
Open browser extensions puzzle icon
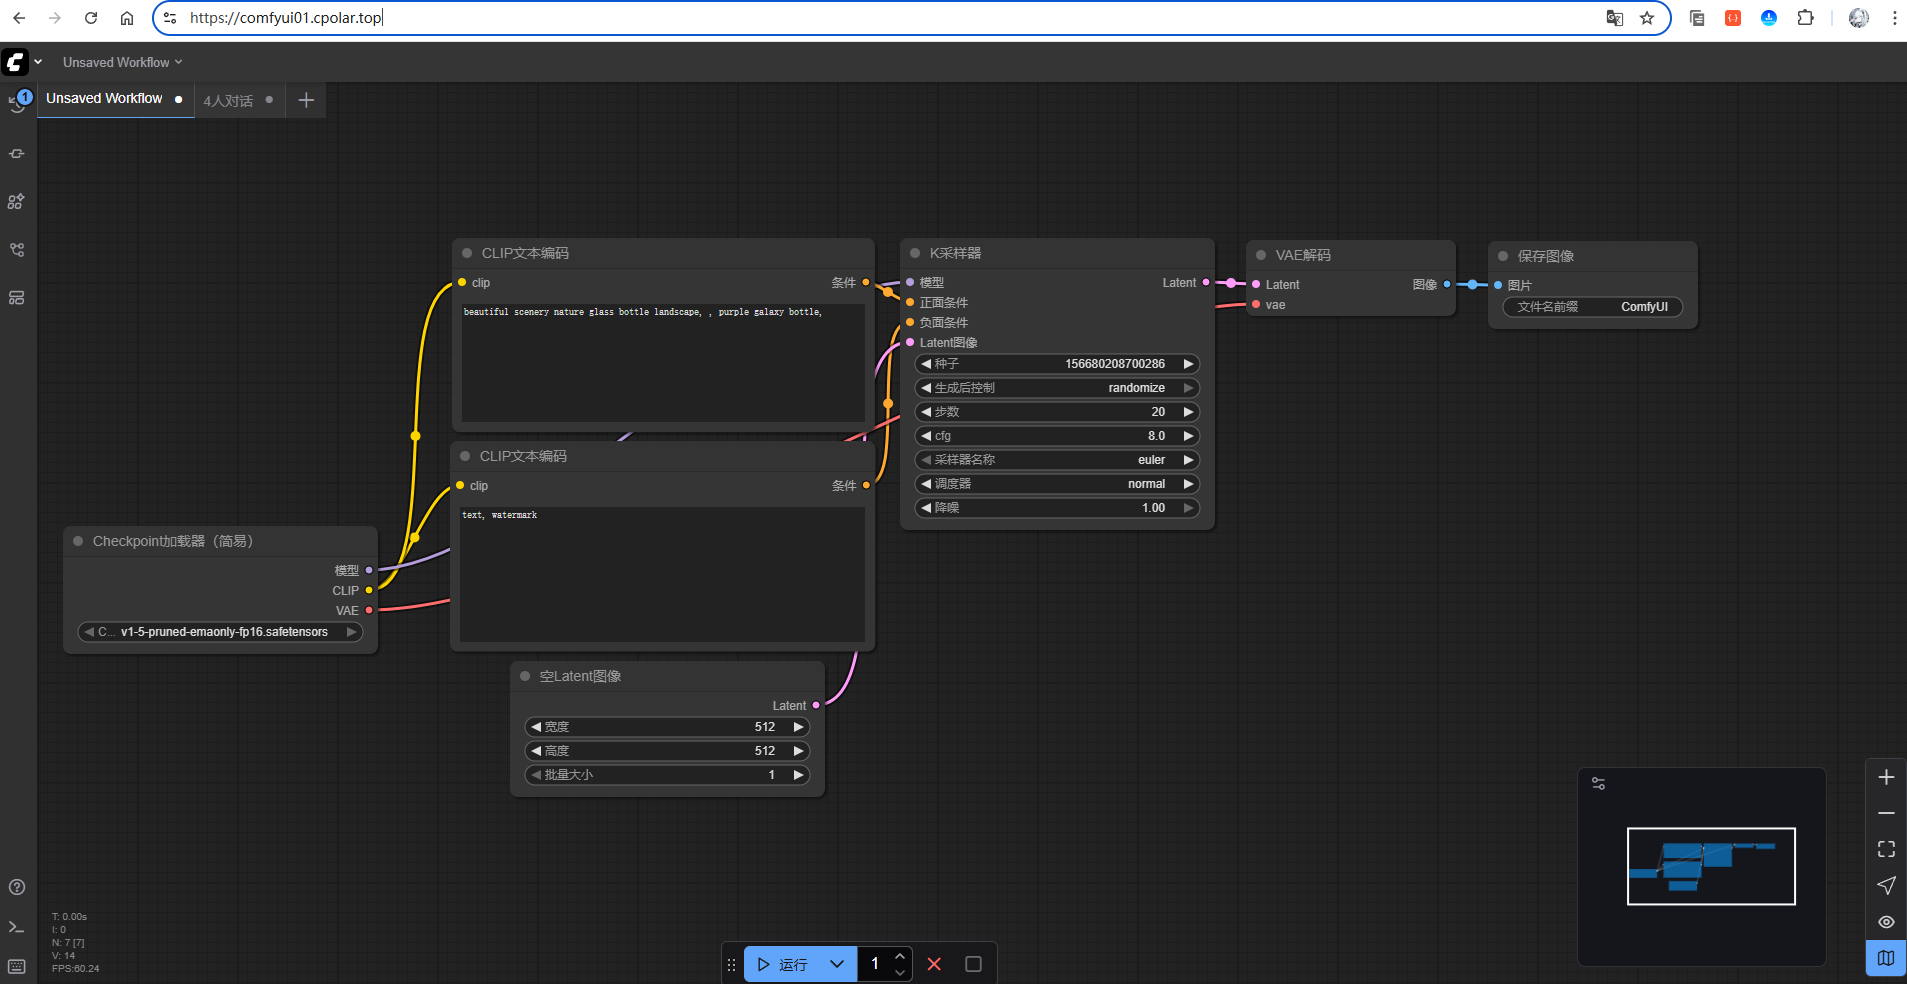(x=1805, y=18)
